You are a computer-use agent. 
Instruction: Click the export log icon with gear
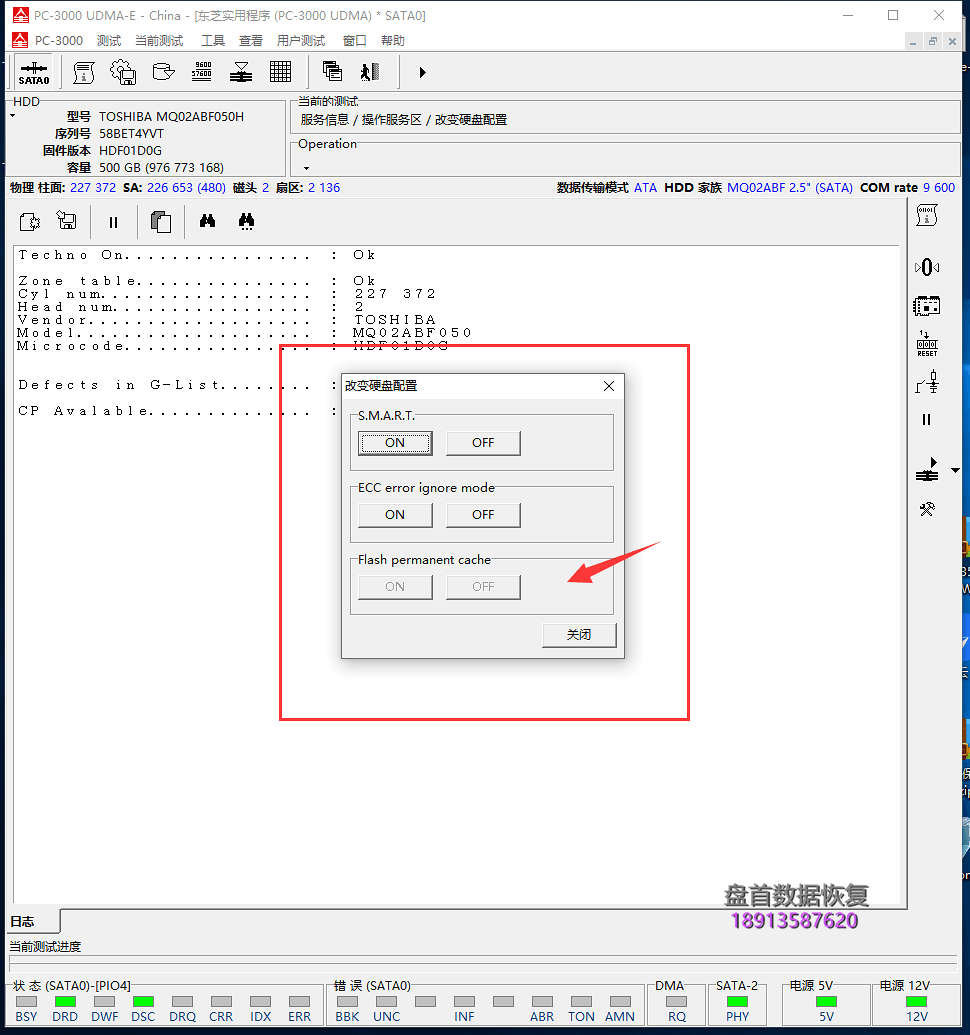[30, 222]
